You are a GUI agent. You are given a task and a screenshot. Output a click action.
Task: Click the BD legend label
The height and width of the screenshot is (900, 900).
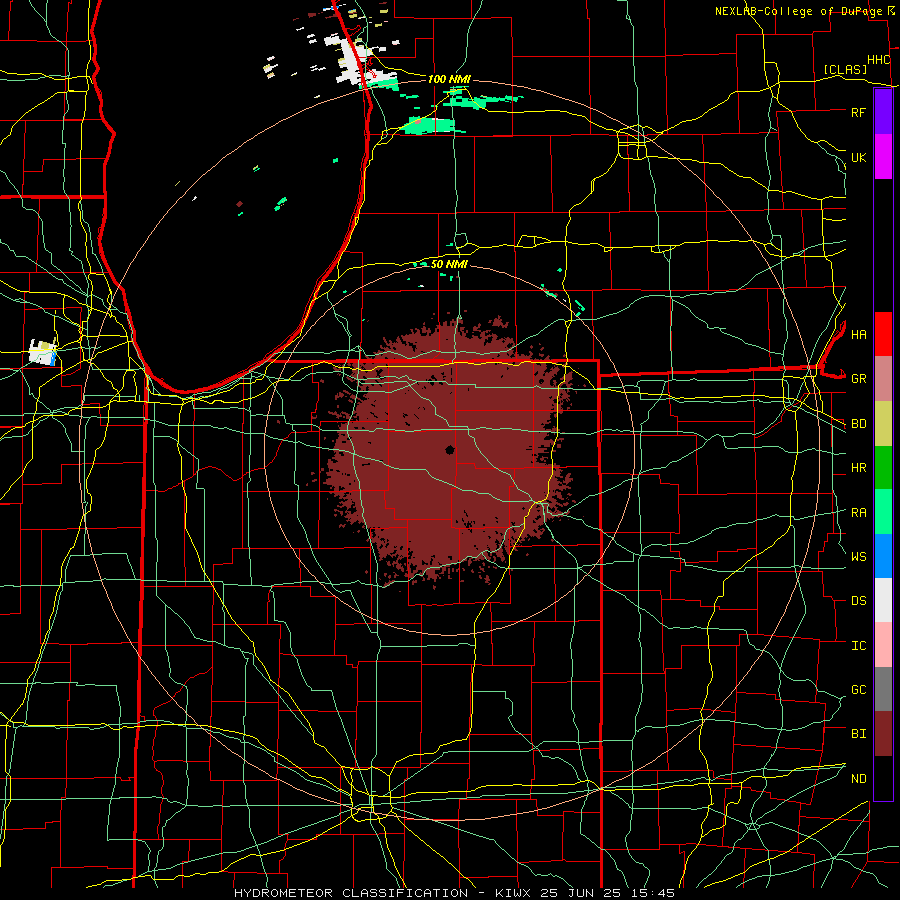858,424
